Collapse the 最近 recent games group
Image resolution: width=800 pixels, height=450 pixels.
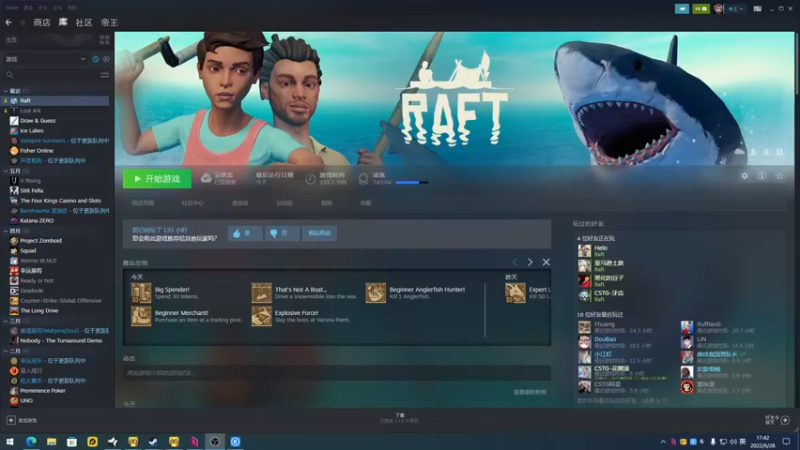point(6,91)
